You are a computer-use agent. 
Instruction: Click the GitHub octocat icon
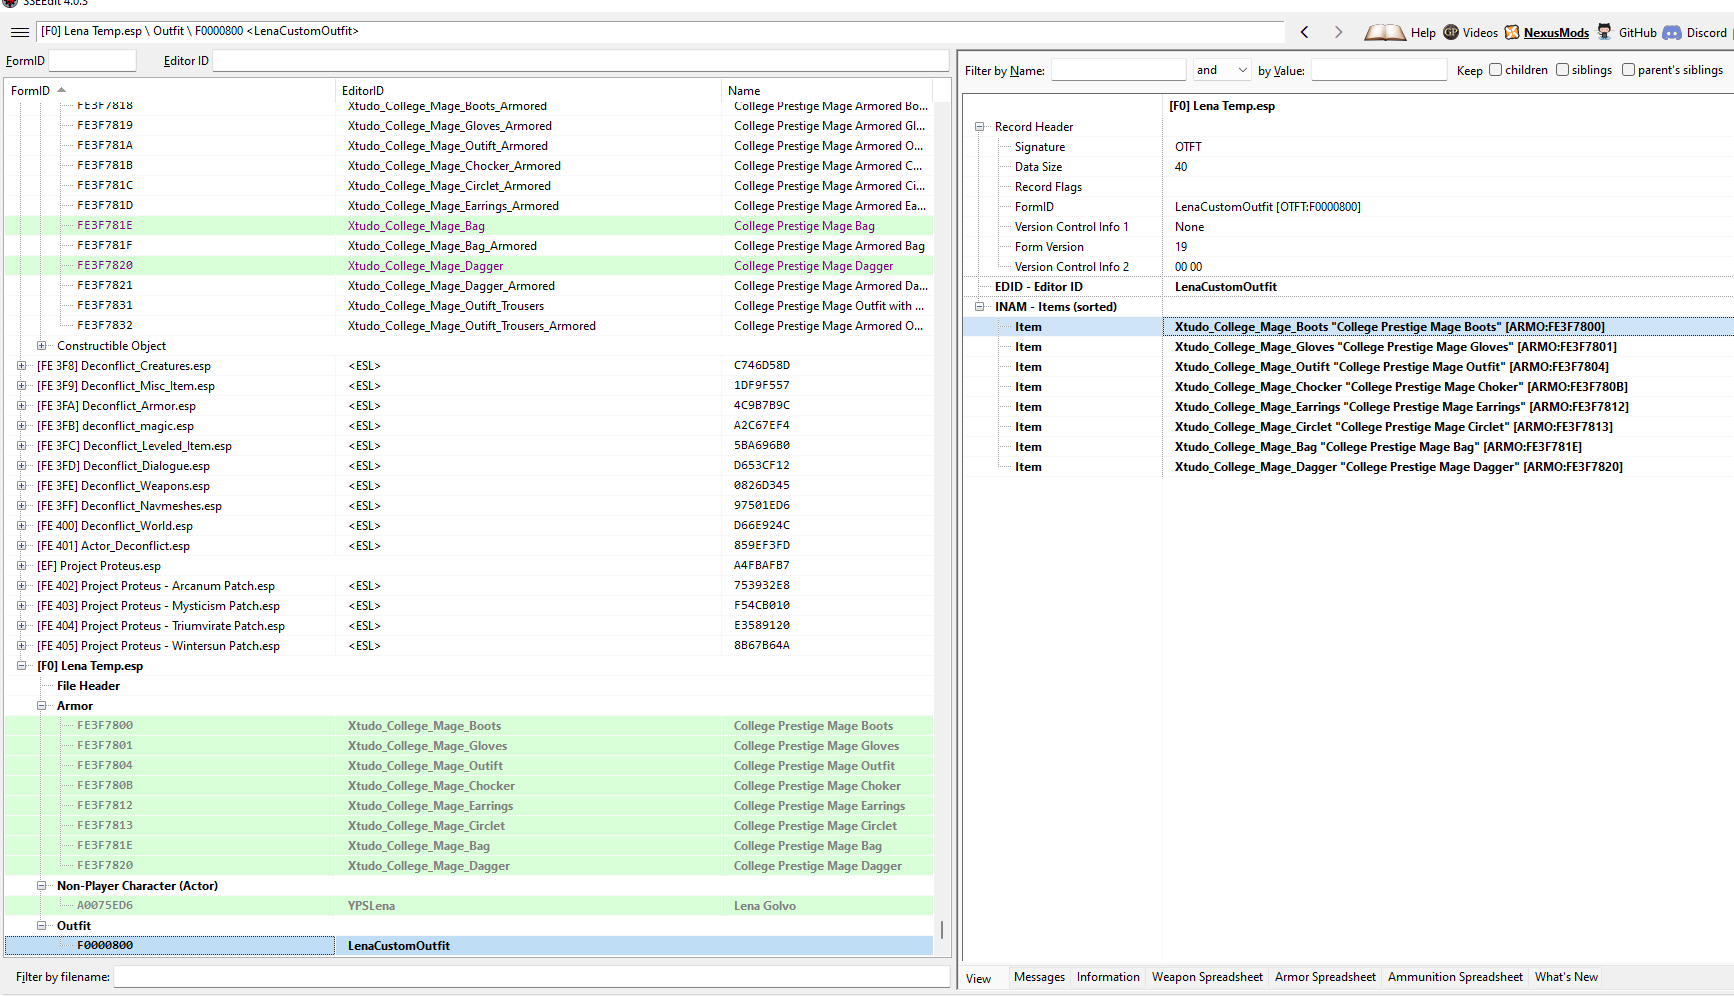click(1604, 32)
